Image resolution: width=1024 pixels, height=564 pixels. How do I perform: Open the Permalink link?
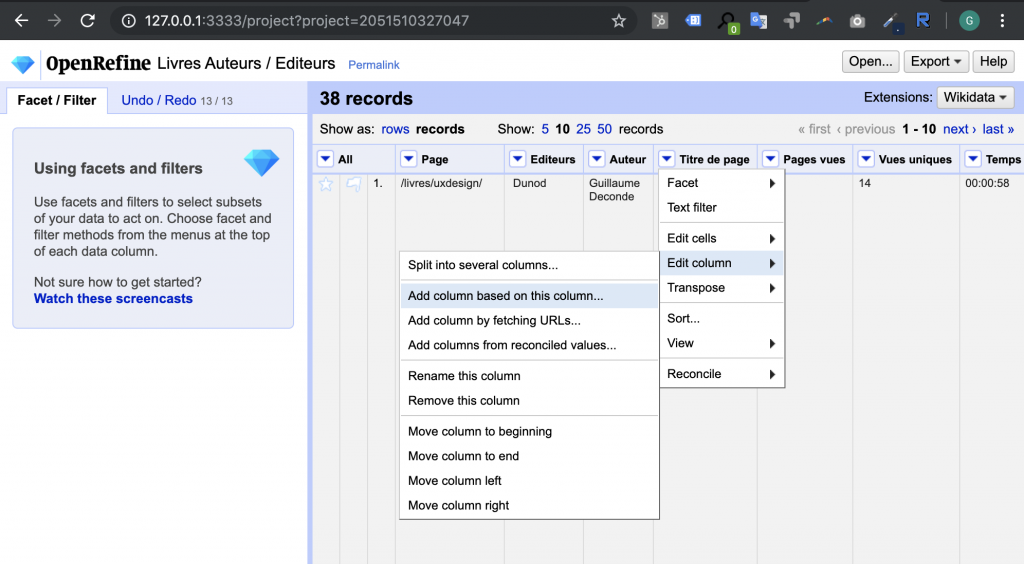coord(374,65)
